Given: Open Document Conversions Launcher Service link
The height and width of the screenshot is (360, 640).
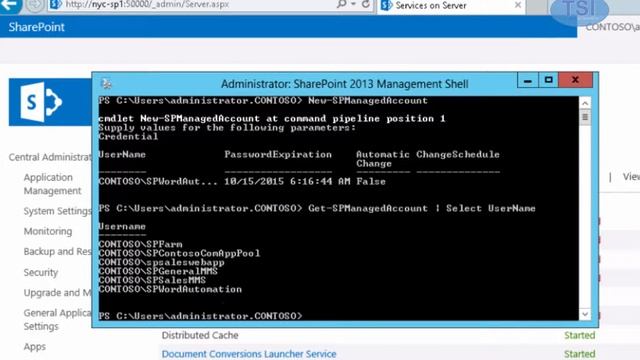Looking at the screenshot, I should click(x=249, y=354).
